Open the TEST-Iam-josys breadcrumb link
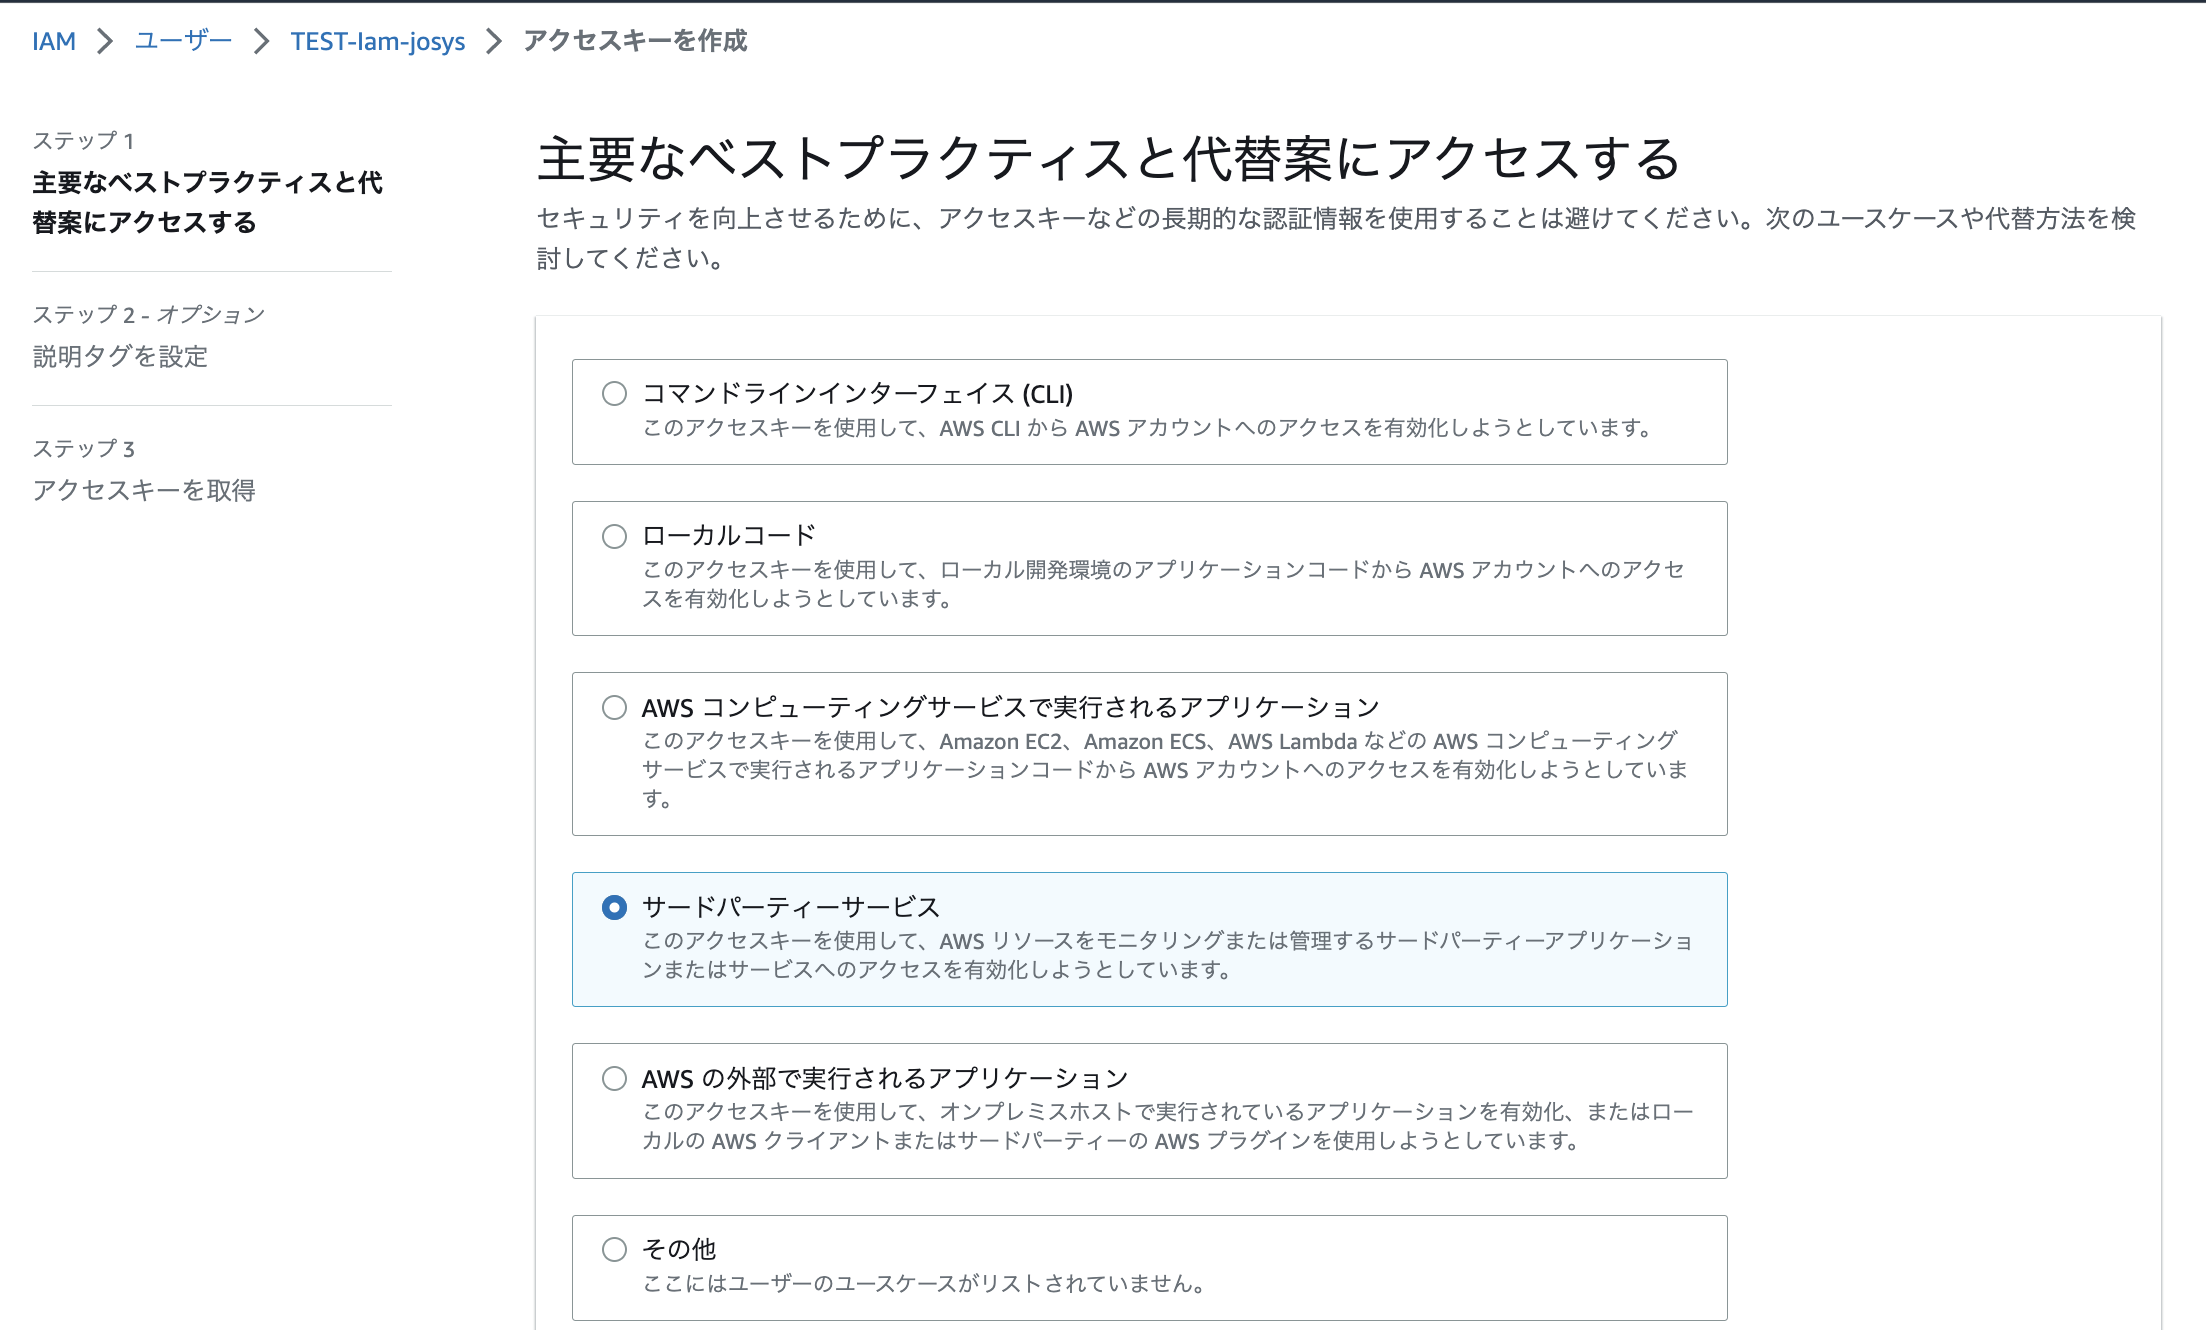 [377, 41]
